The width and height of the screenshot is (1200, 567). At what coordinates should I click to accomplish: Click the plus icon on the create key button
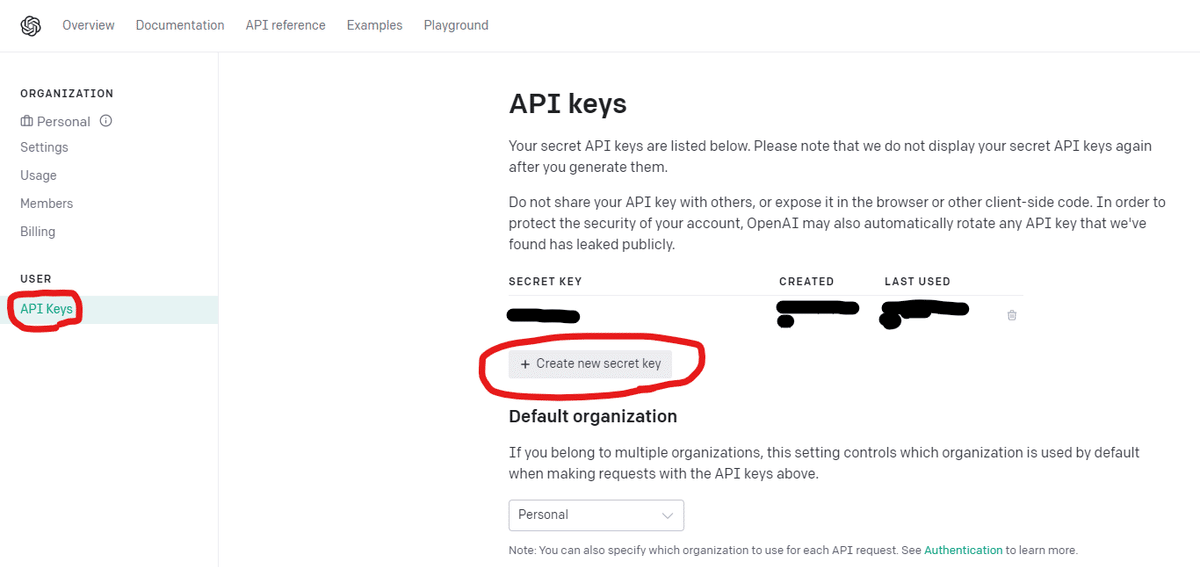(525, 364)
